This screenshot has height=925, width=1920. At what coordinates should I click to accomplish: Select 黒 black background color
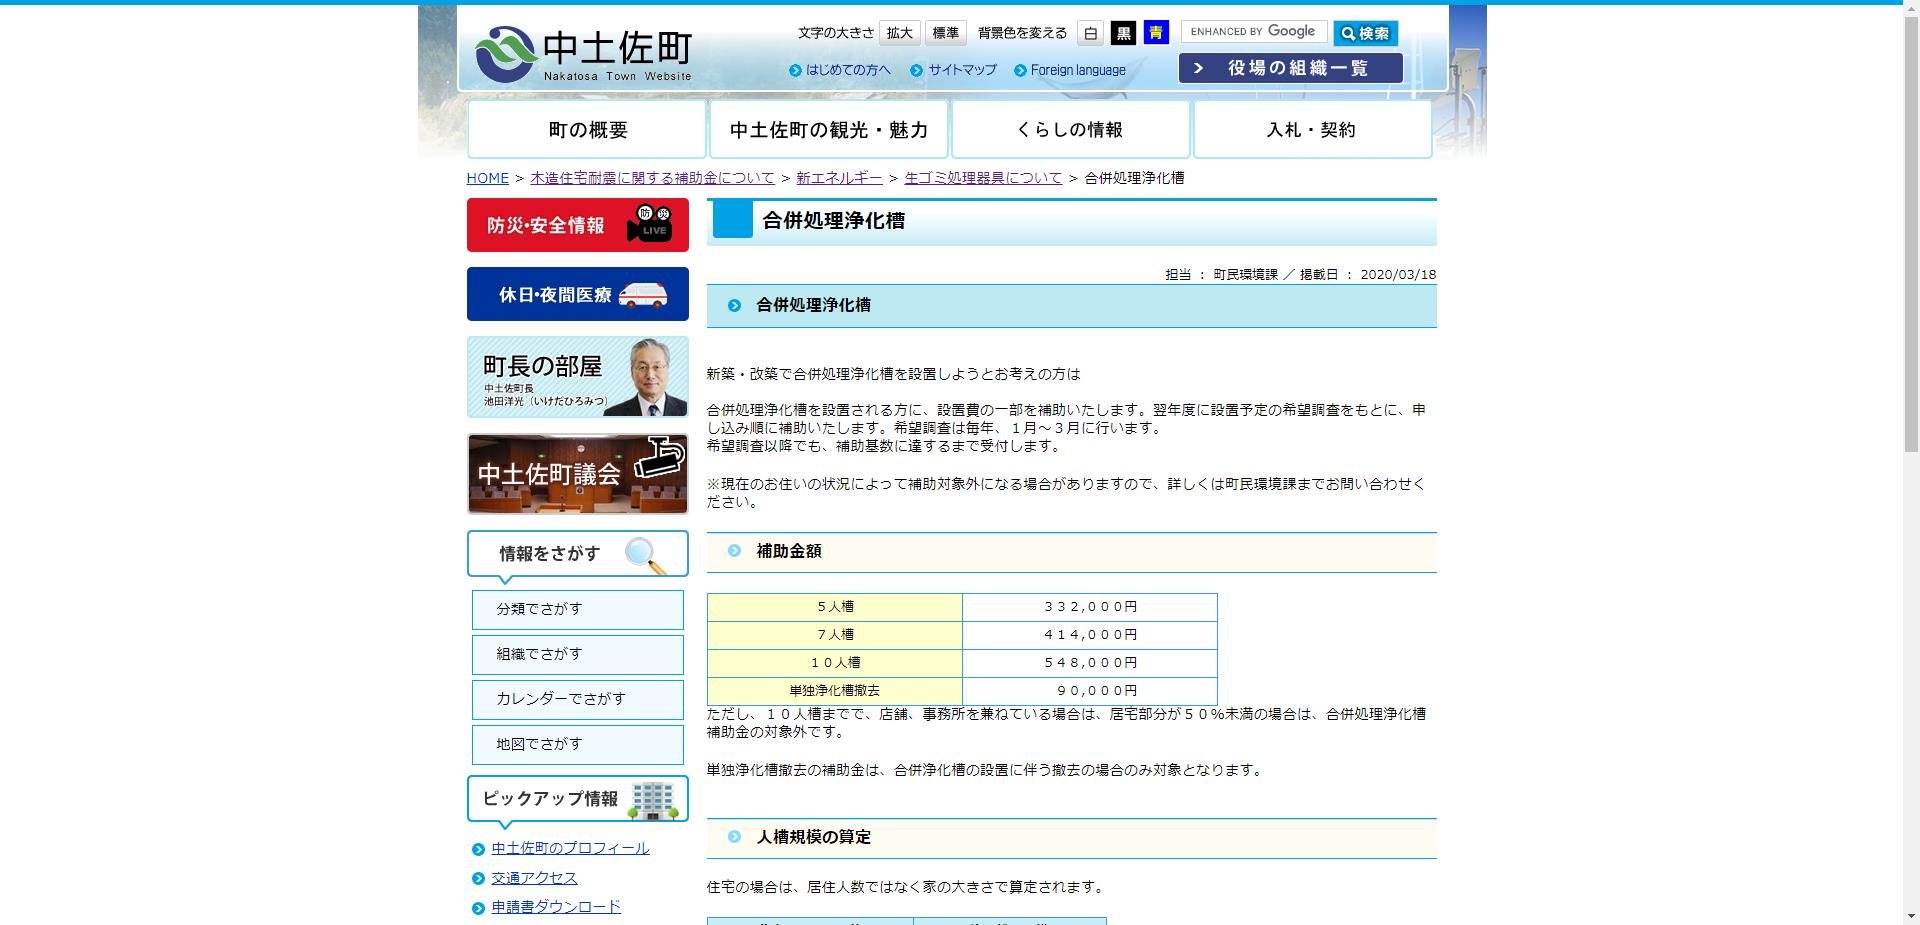[x=1122, y=32]
